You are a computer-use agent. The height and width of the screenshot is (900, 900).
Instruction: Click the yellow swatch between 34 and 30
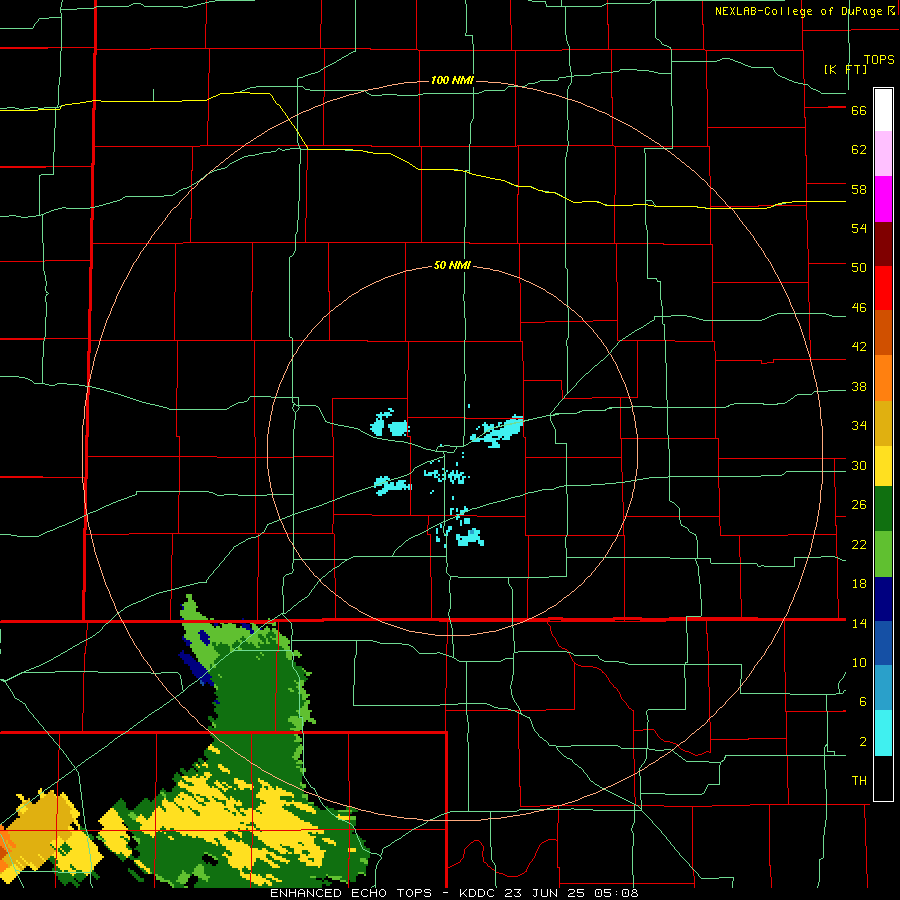pos(883,466)
